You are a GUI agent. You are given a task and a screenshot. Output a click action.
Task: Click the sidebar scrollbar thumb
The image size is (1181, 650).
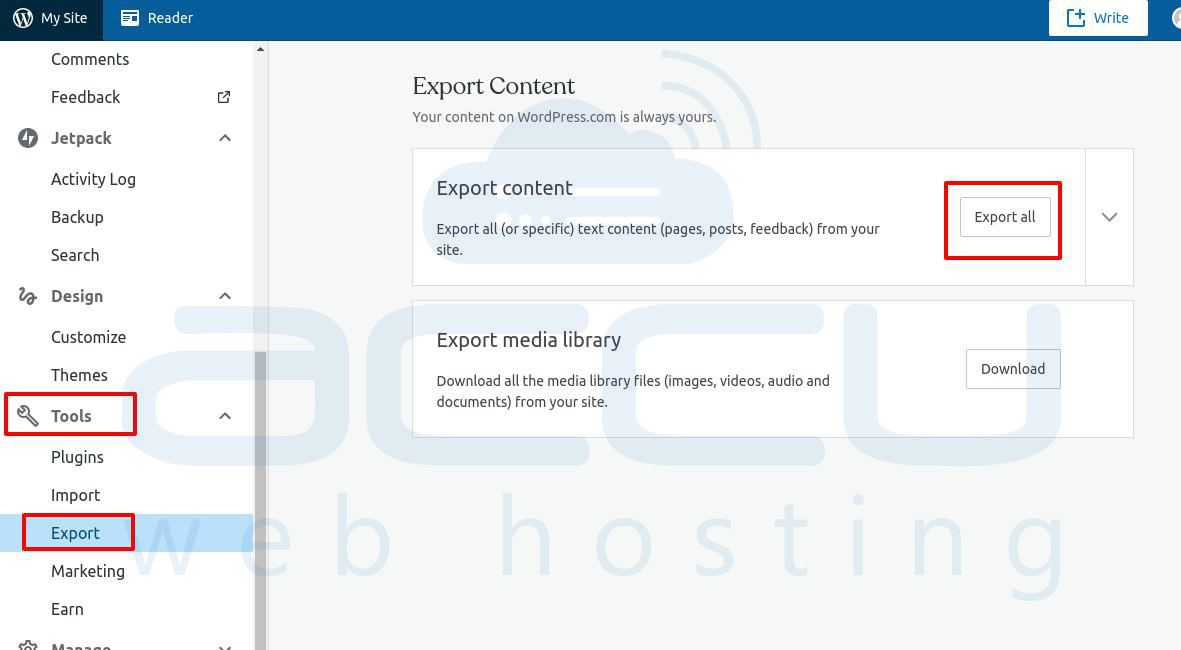pos(261,501)
